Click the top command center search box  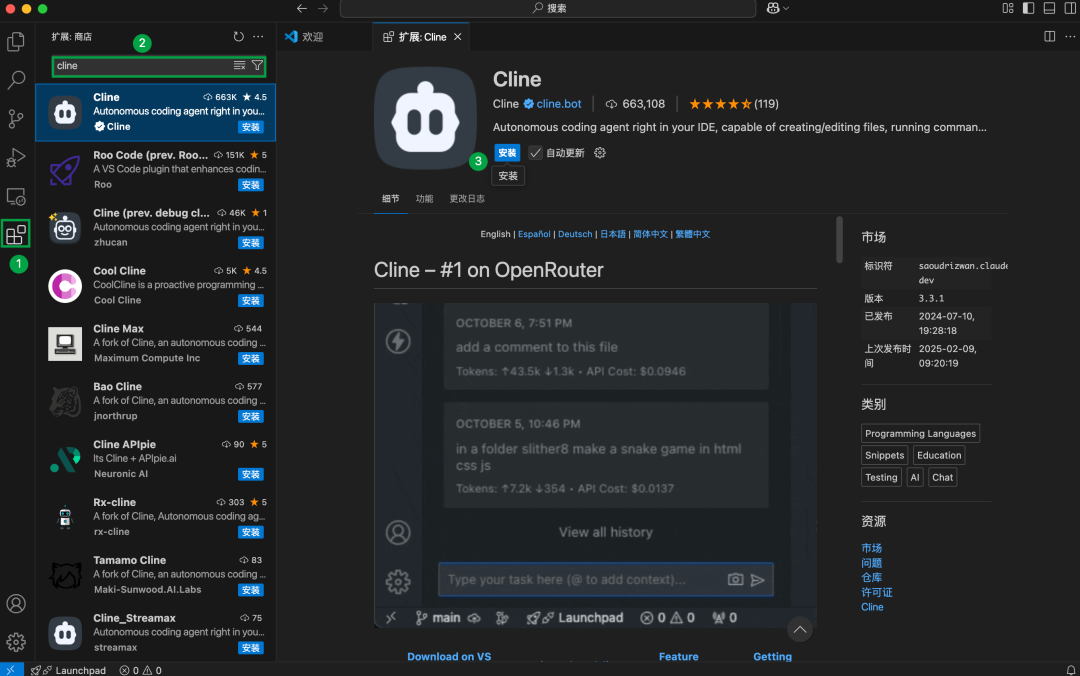click(548, 8)
